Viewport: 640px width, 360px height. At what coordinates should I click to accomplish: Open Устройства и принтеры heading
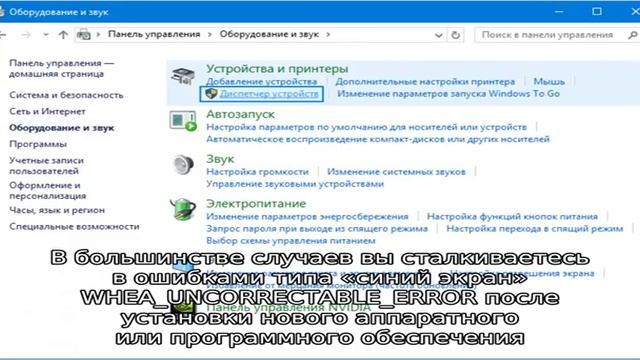point(277,69)
